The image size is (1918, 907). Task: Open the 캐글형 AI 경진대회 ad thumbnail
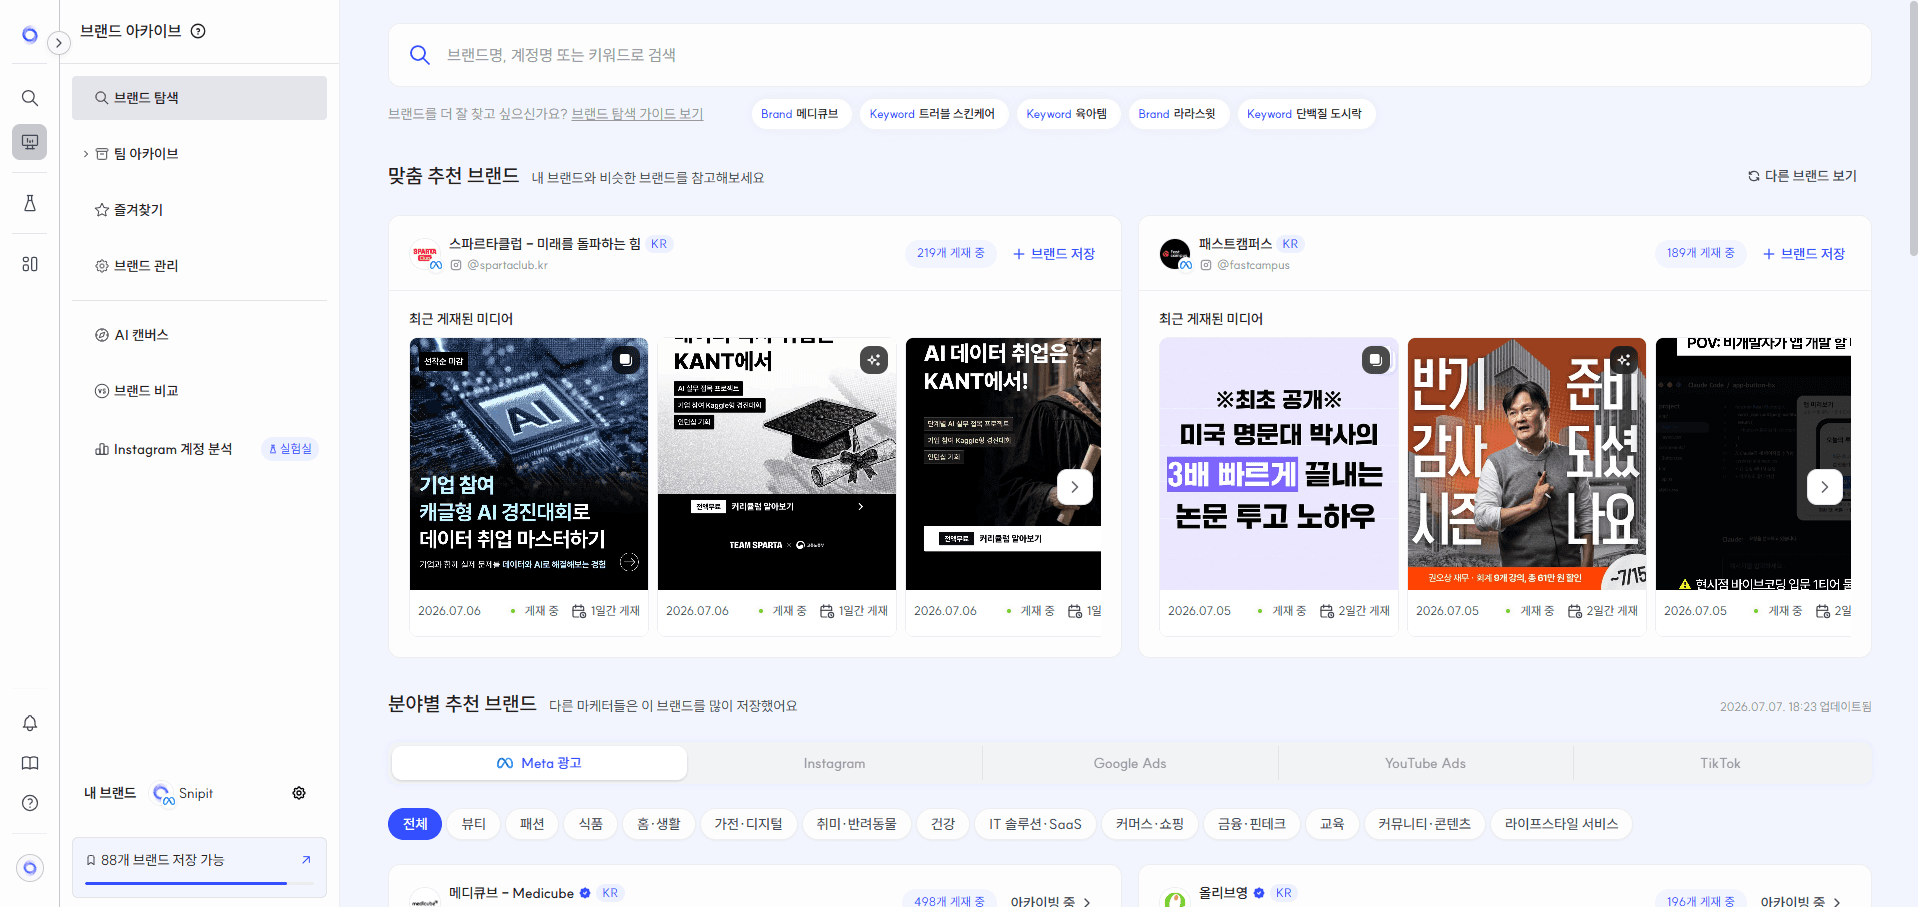pos(529,464)
